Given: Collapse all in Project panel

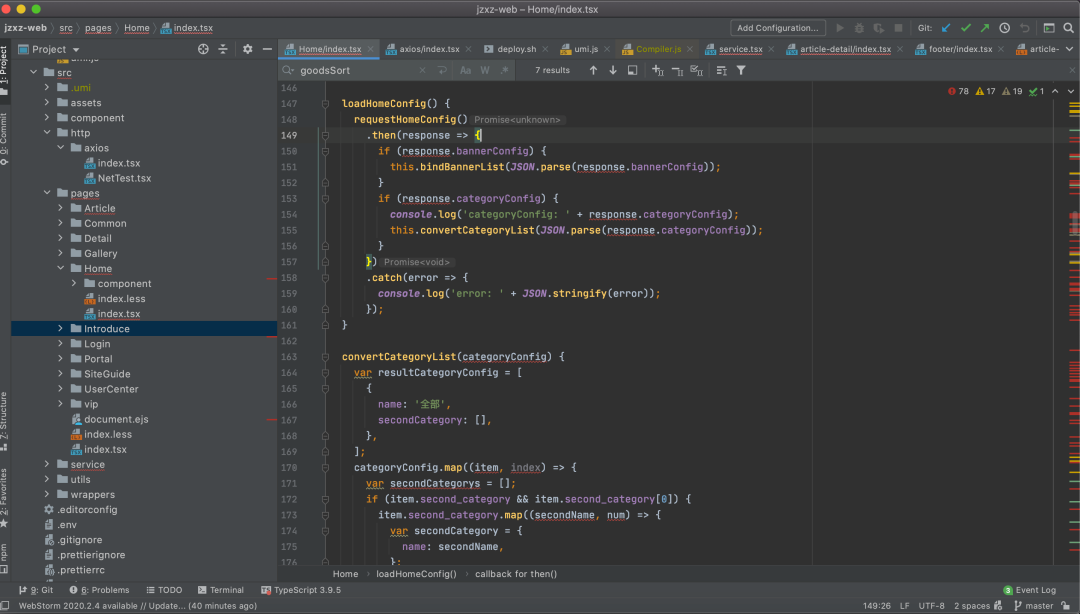Looking at the screenshot, I should click(x=225, y=49).
